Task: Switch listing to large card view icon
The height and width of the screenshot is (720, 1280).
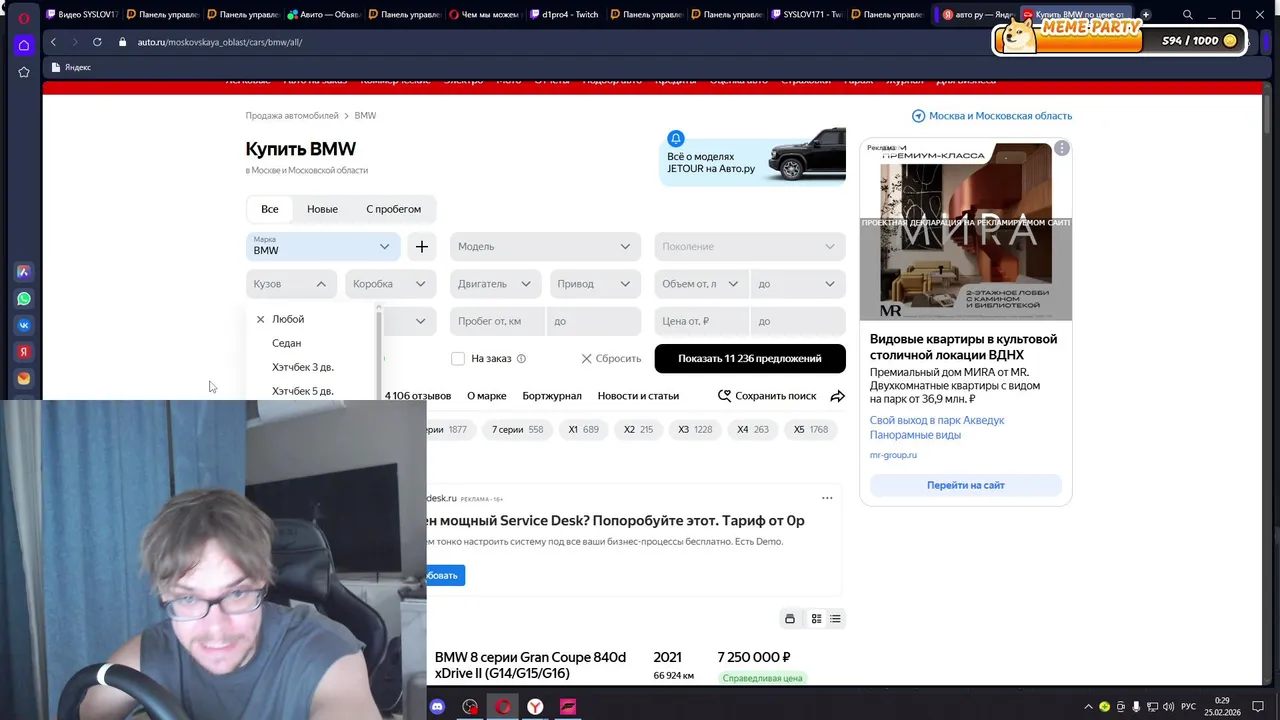Action: pos(790,619)
